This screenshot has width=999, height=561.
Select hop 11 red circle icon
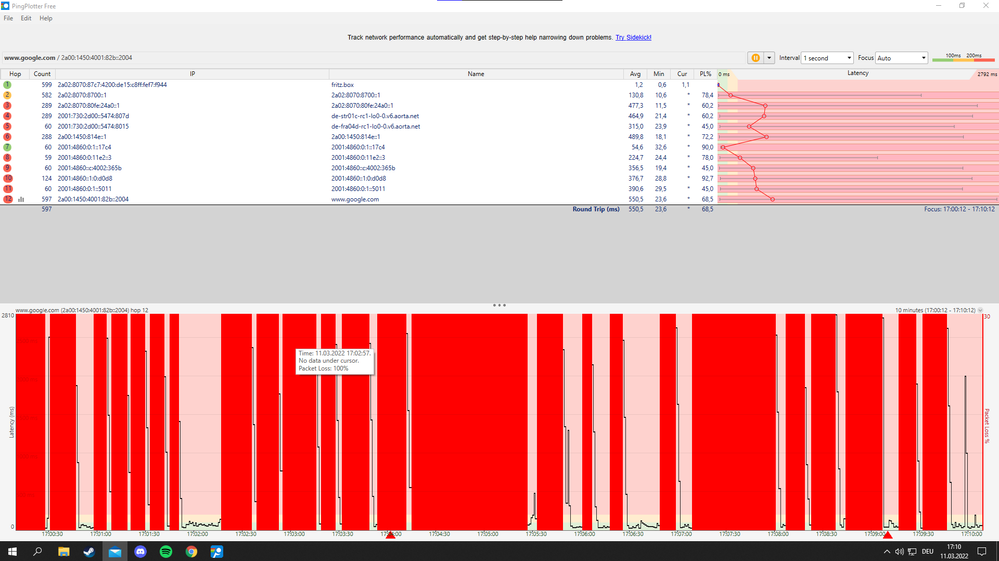point(7,188)
